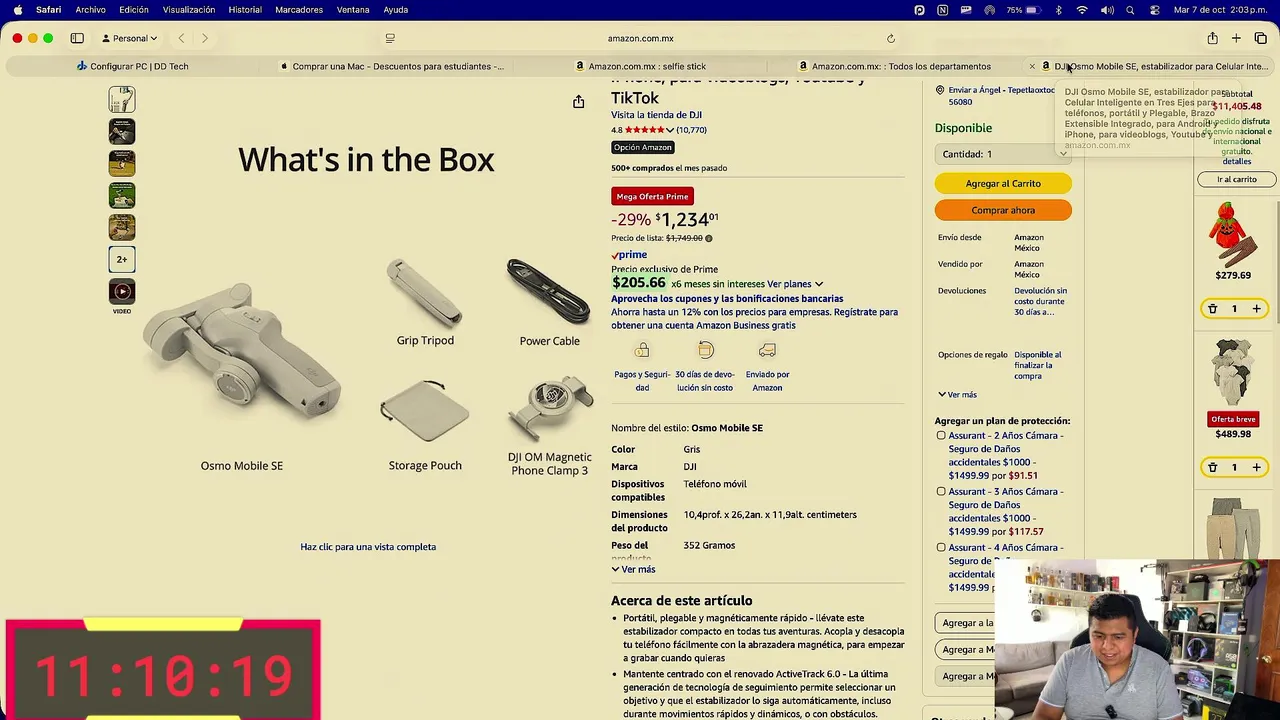Click the Control Center icon

click(x=1154, y=10)
